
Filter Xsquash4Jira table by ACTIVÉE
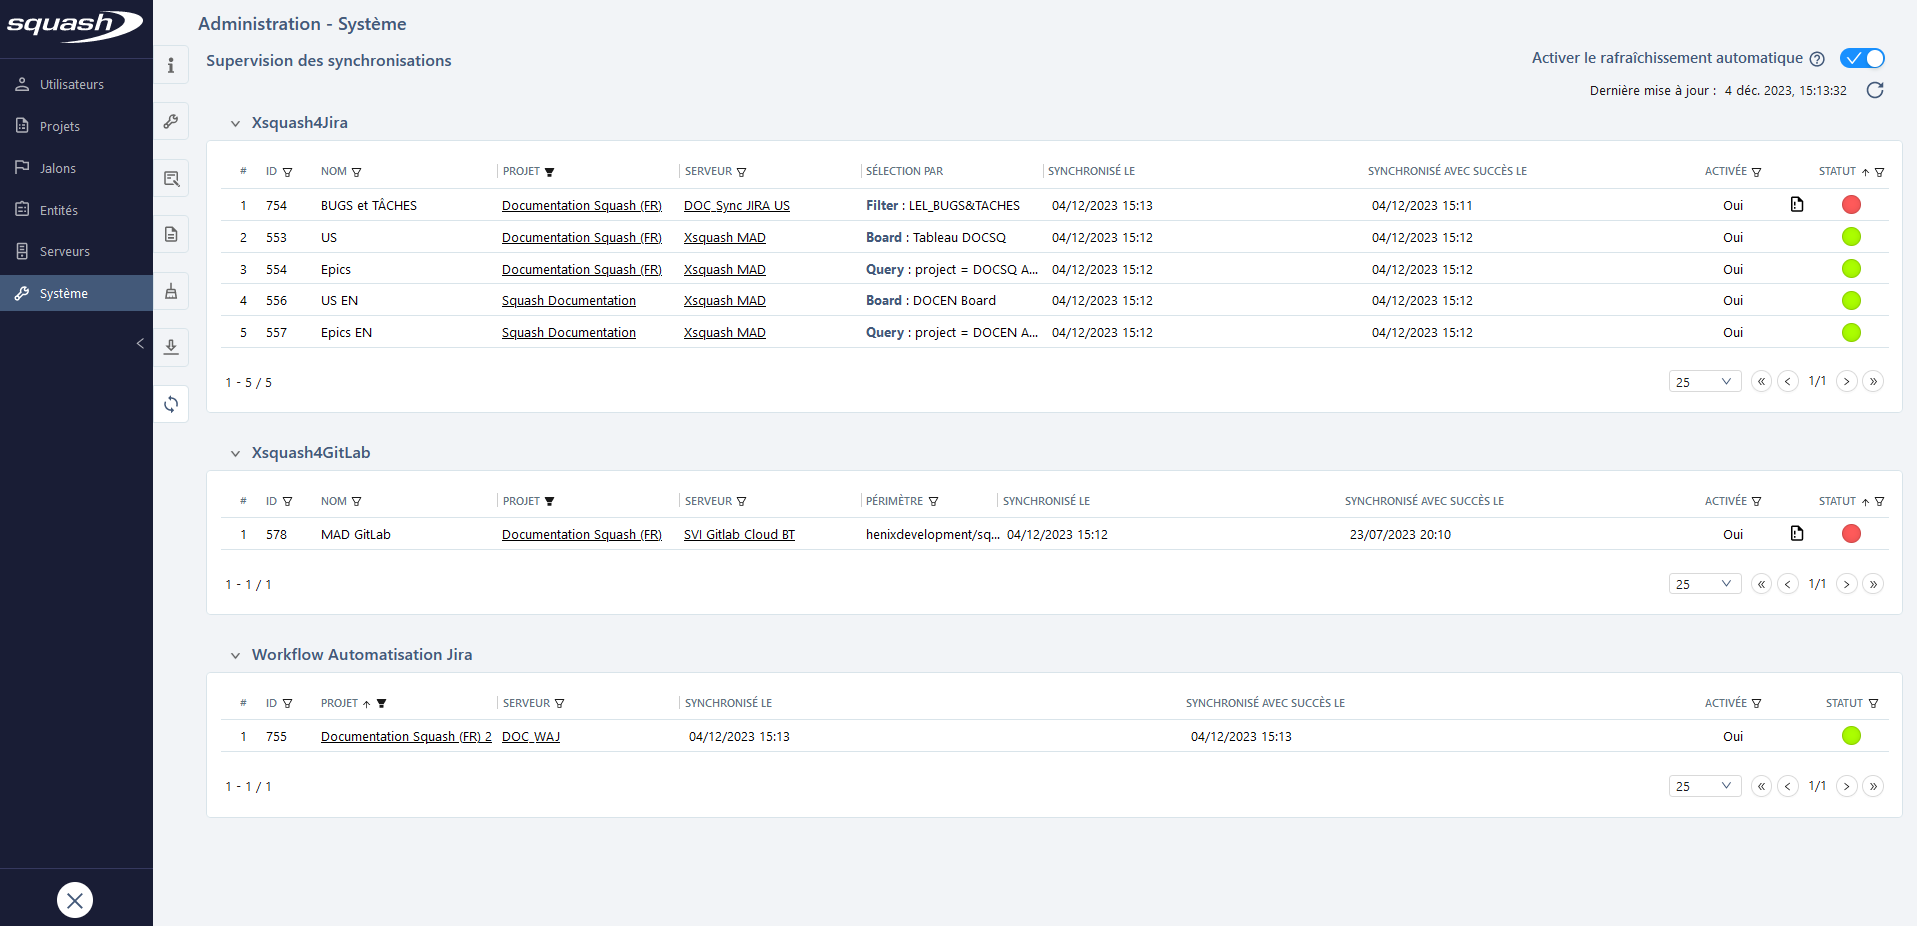tap(1756, 172)
